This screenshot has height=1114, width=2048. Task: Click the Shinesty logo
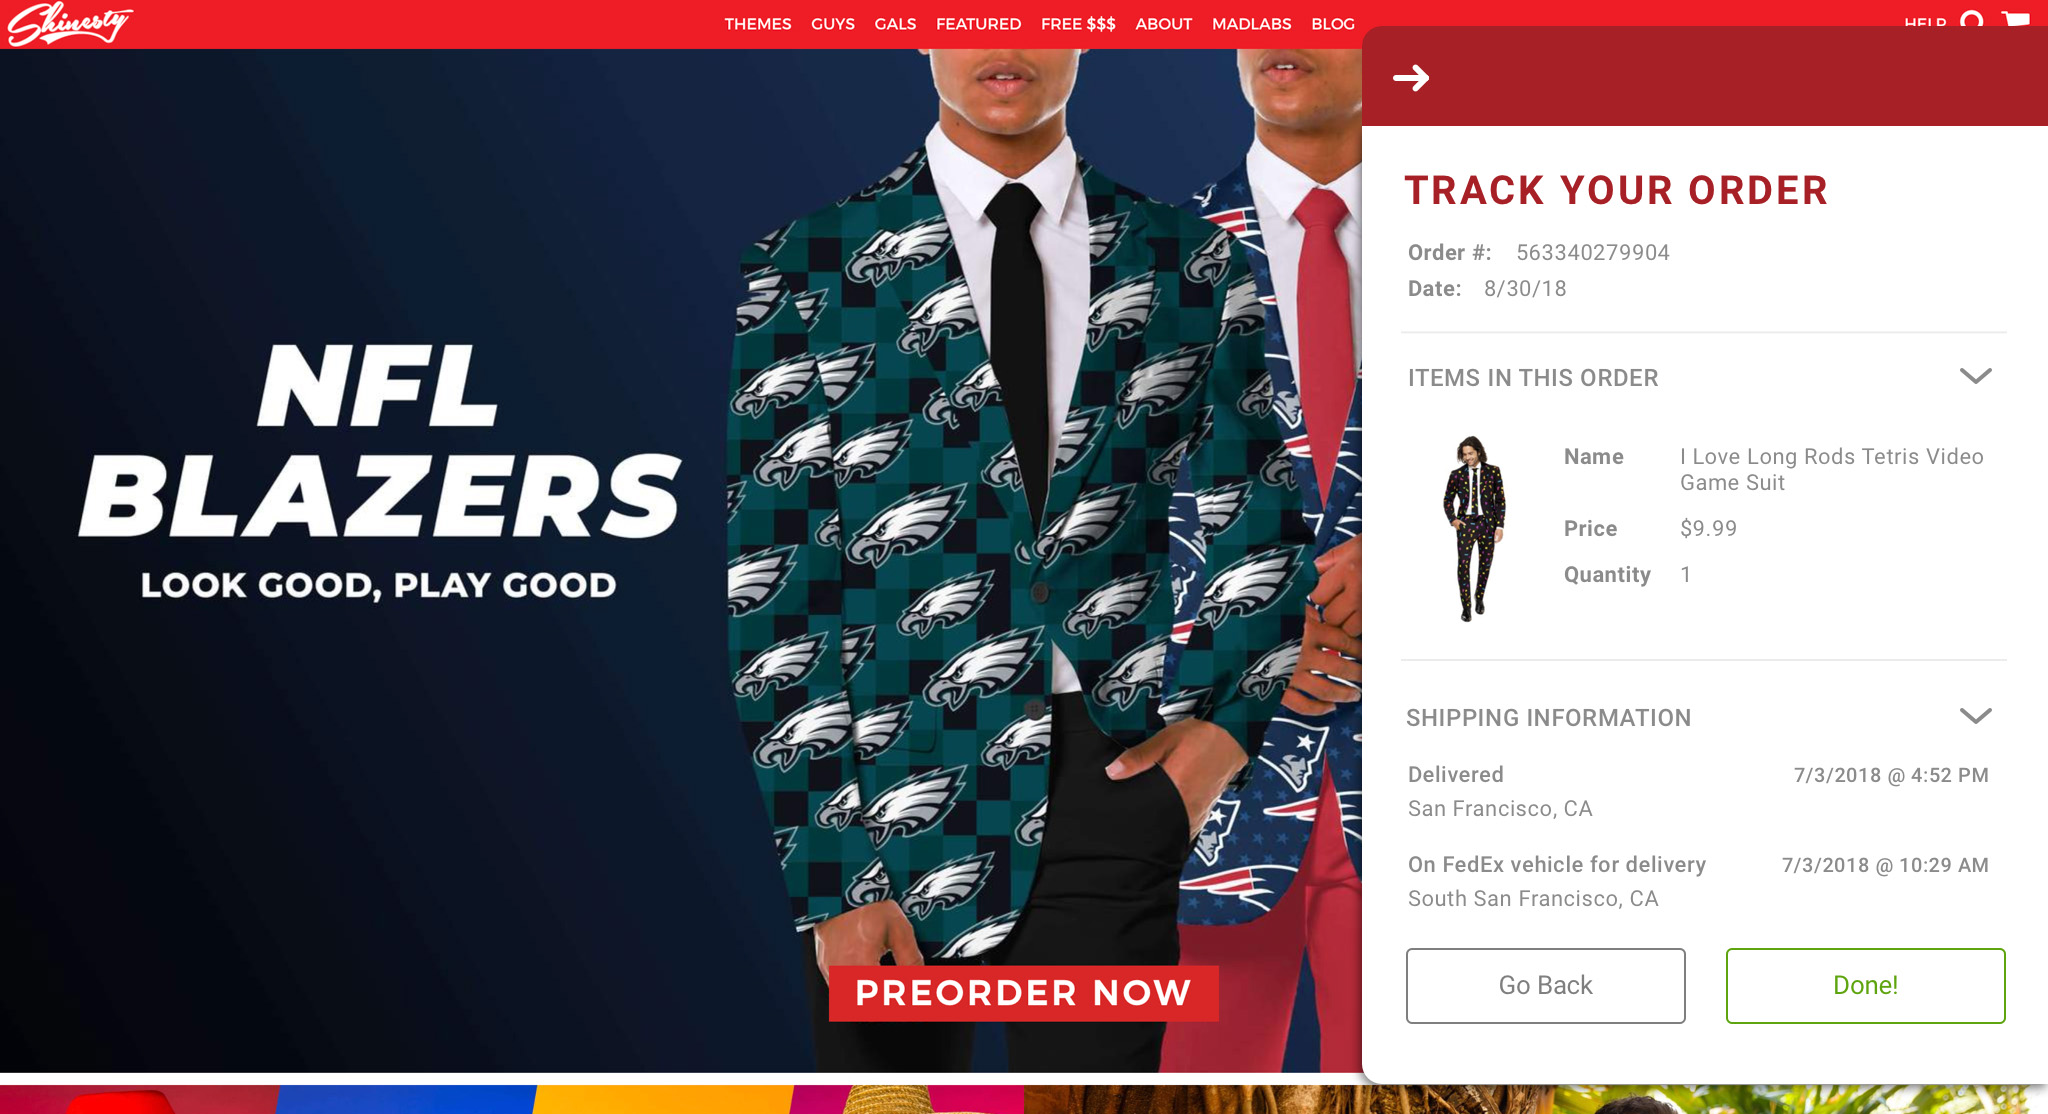coord(70,24)
